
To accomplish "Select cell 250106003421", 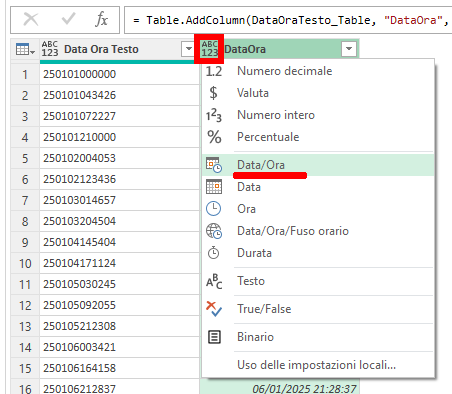I will (119, 347).
